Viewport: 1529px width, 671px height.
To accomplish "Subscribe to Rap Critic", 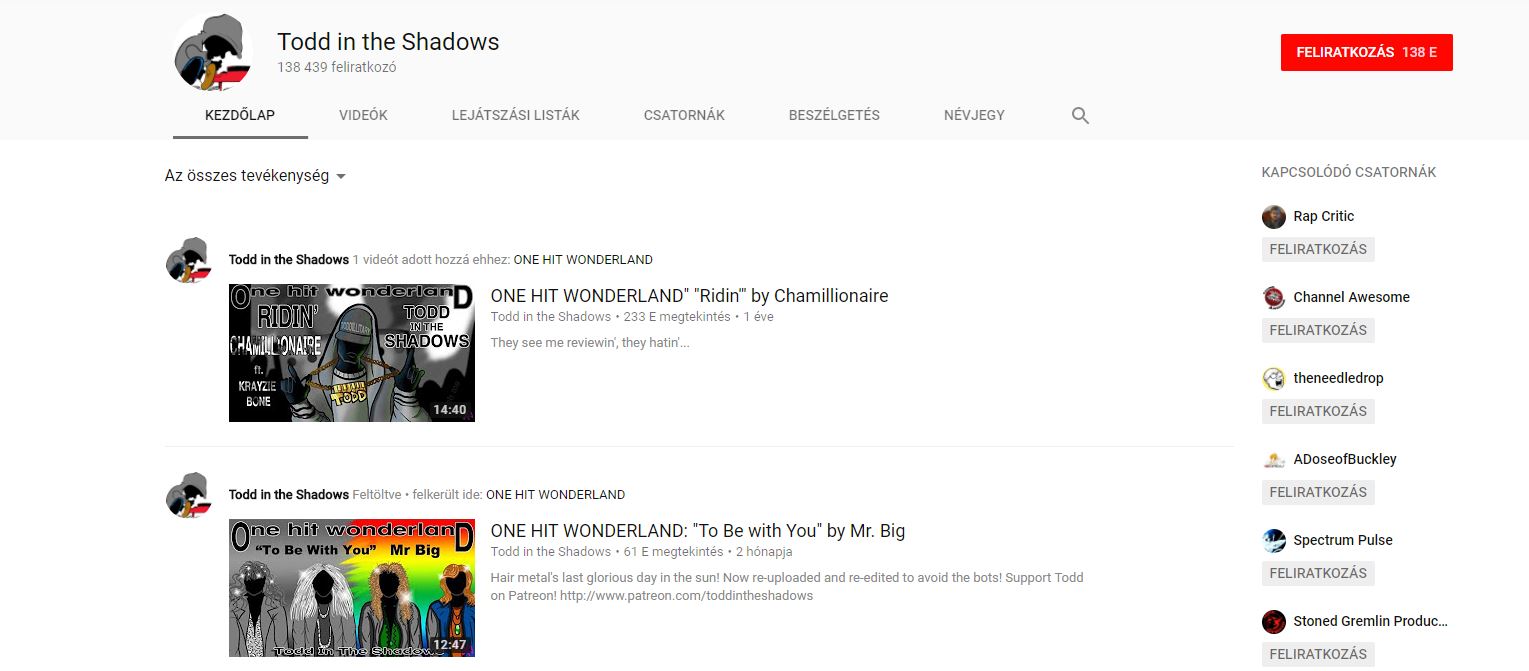I will (x=1318, y=249).
